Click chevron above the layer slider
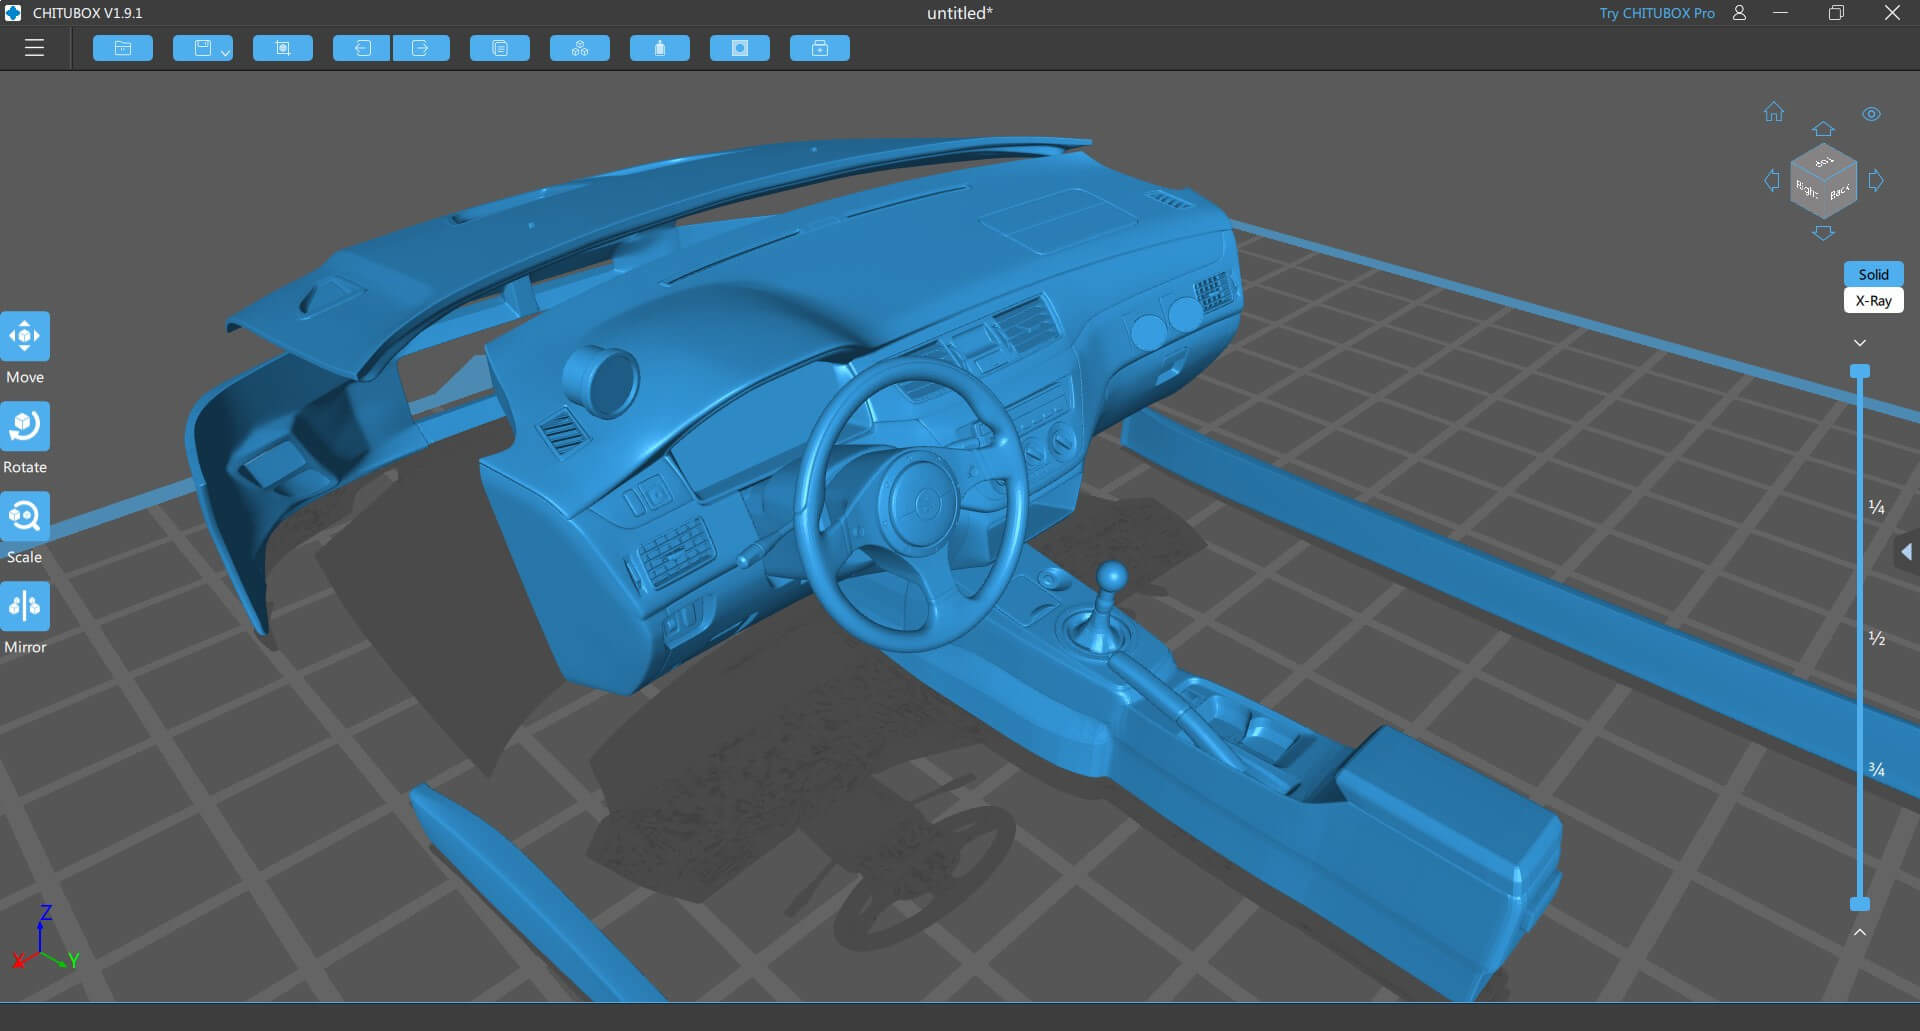 click(1859, 343)
